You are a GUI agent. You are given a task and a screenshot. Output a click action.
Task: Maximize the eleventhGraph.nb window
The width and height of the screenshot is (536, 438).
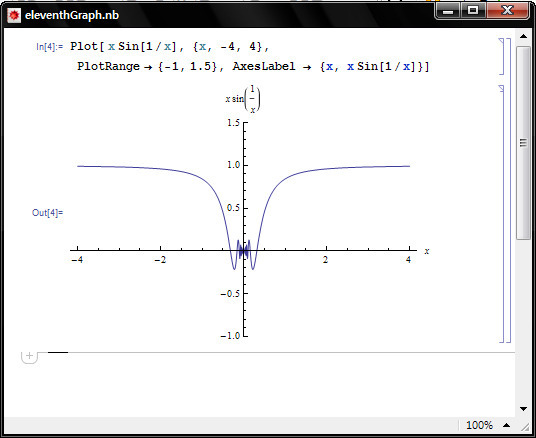[x=473, y=10]
